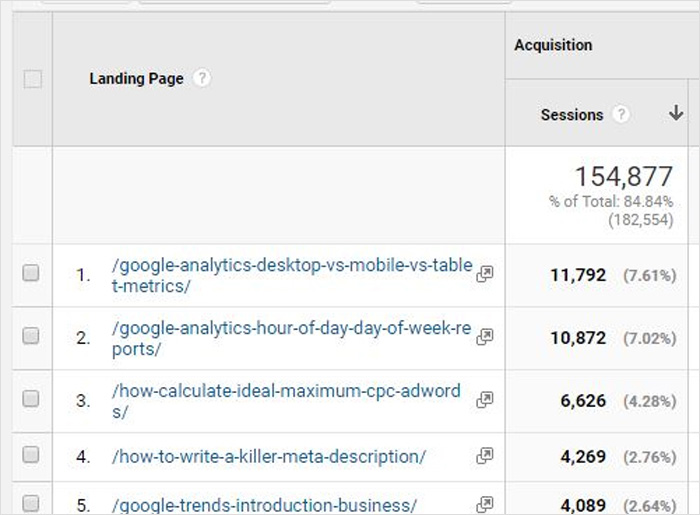Sort by Sessions descending arrow
The width and height of the screenshot is (700, 515).
(676, 112)
